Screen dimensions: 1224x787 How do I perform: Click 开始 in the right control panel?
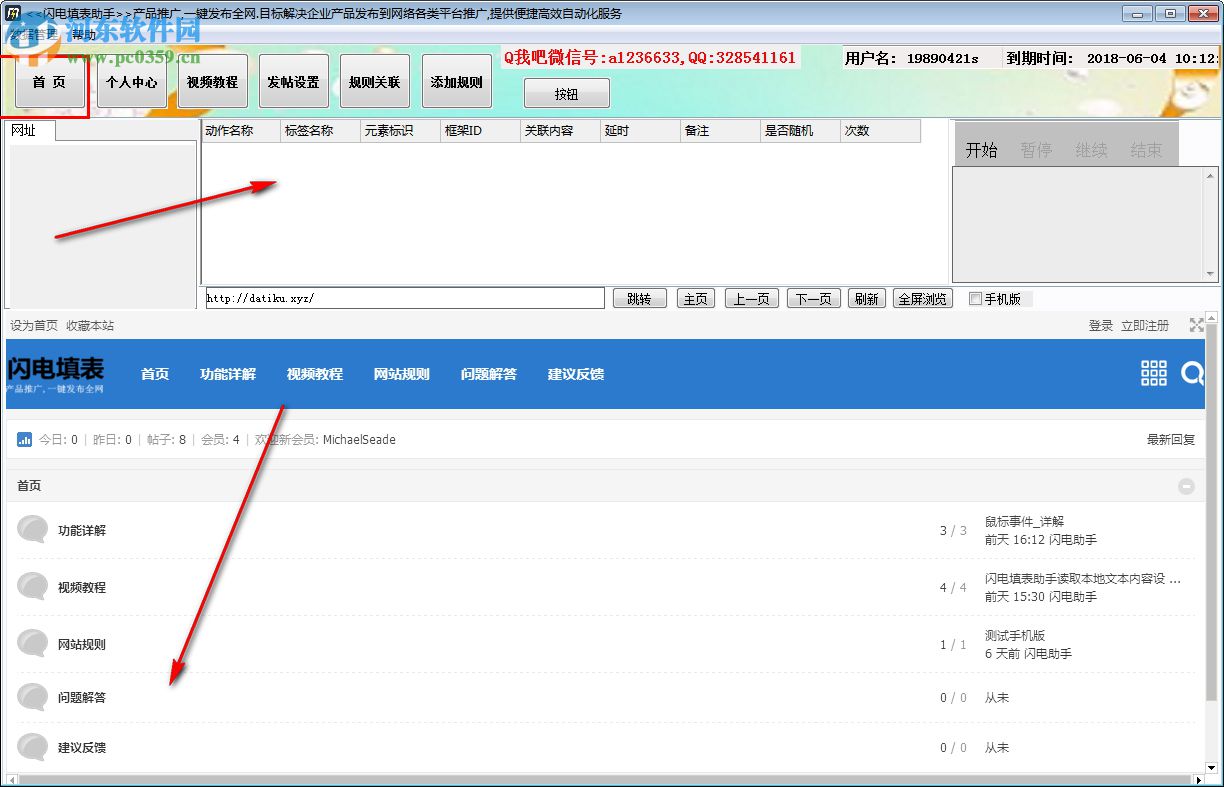pos(982,148)
